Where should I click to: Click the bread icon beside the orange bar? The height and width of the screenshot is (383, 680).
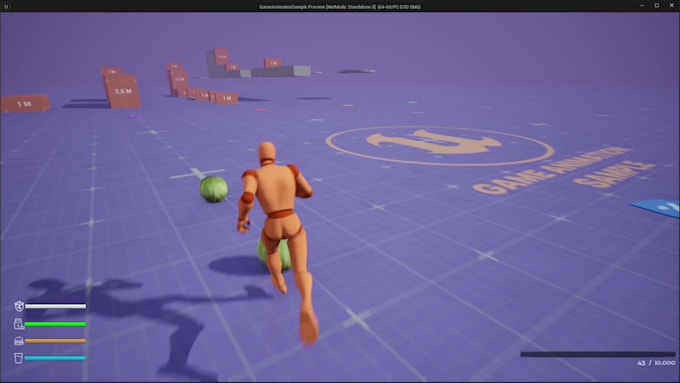coord(18,341)
